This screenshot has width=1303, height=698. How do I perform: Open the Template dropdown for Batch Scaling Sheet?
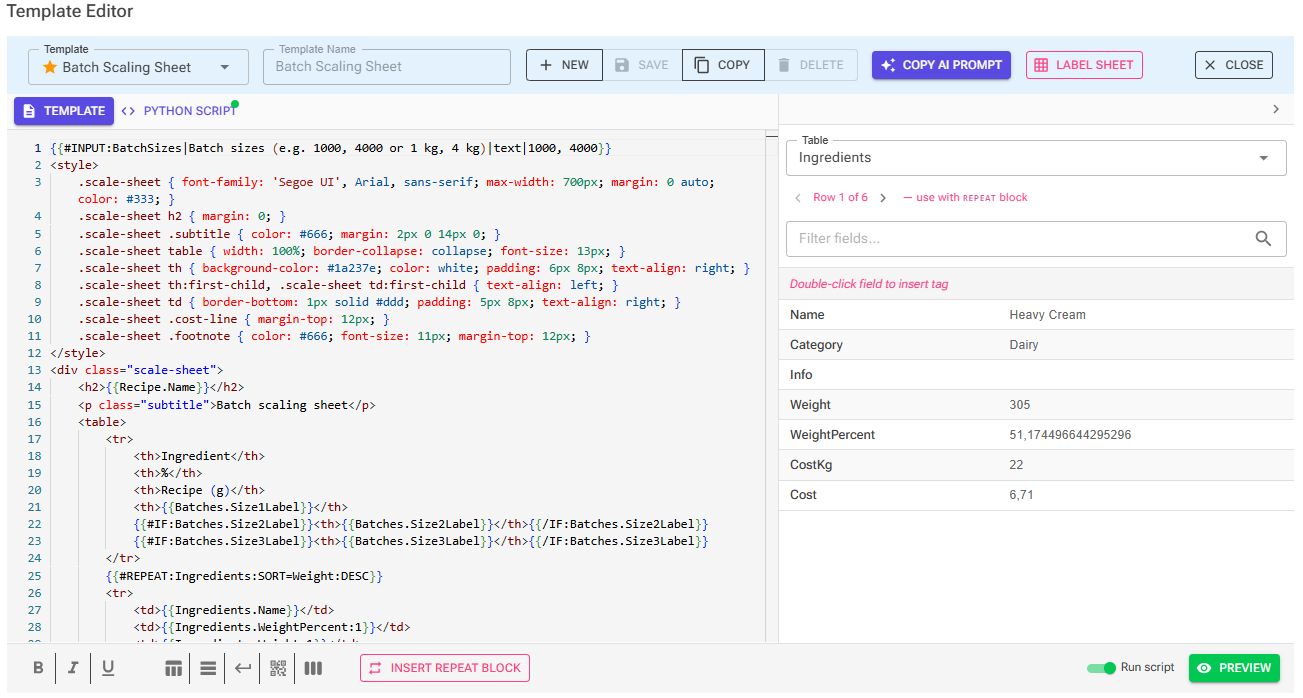139,67
